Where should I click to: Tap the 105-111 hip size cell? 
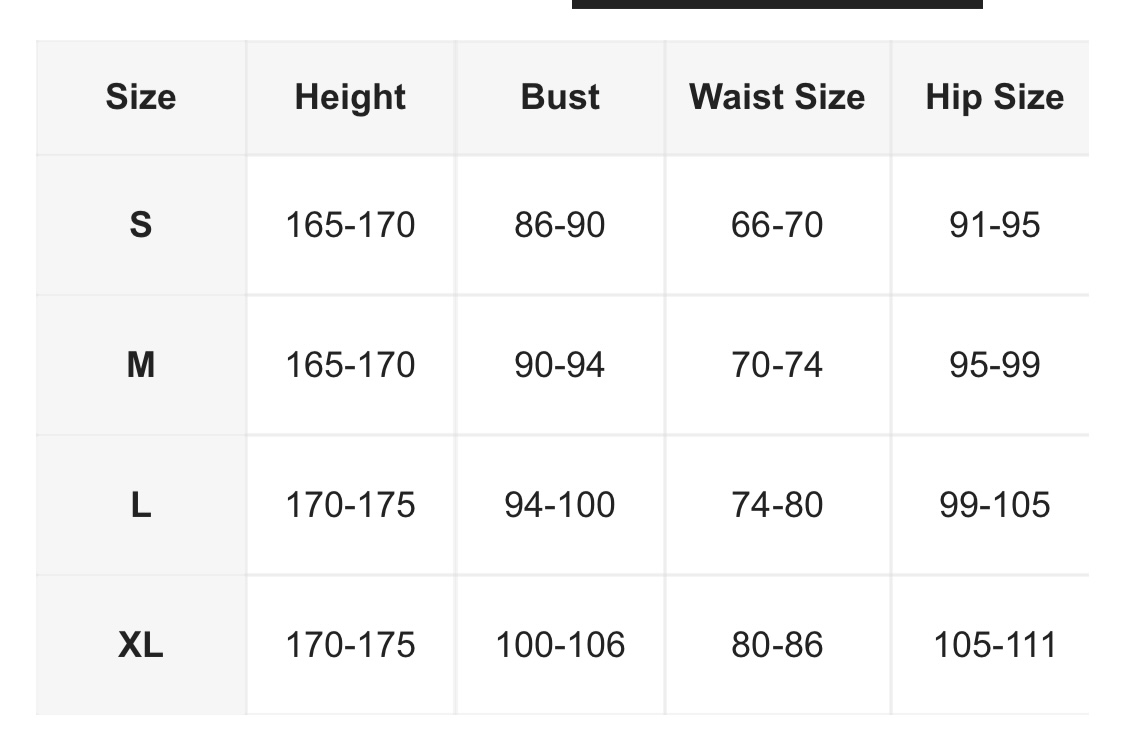(994, 645)
